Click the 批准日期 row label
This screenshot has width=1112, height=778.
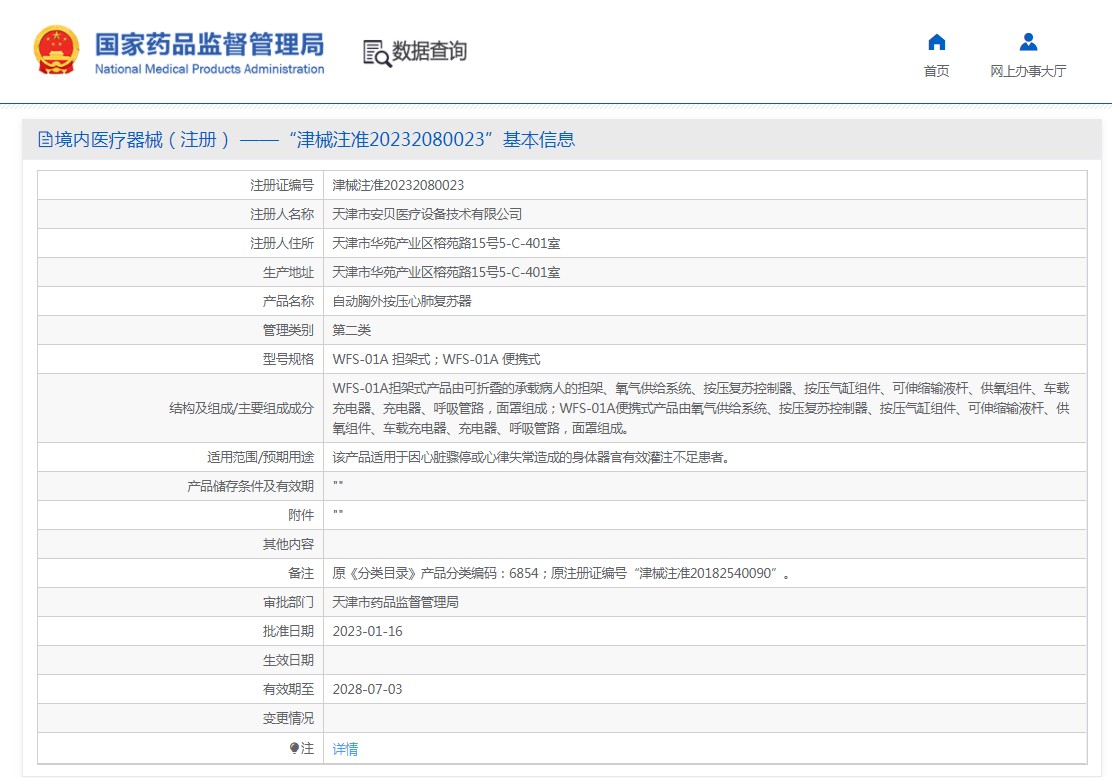tap(288, 631)
